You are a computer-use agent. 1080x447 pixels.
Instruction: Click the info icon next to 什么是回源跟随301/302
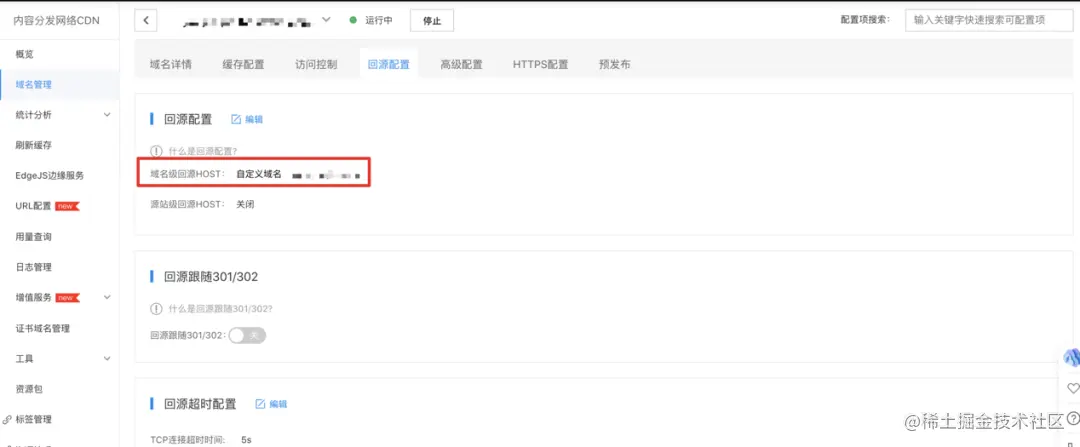156,309
